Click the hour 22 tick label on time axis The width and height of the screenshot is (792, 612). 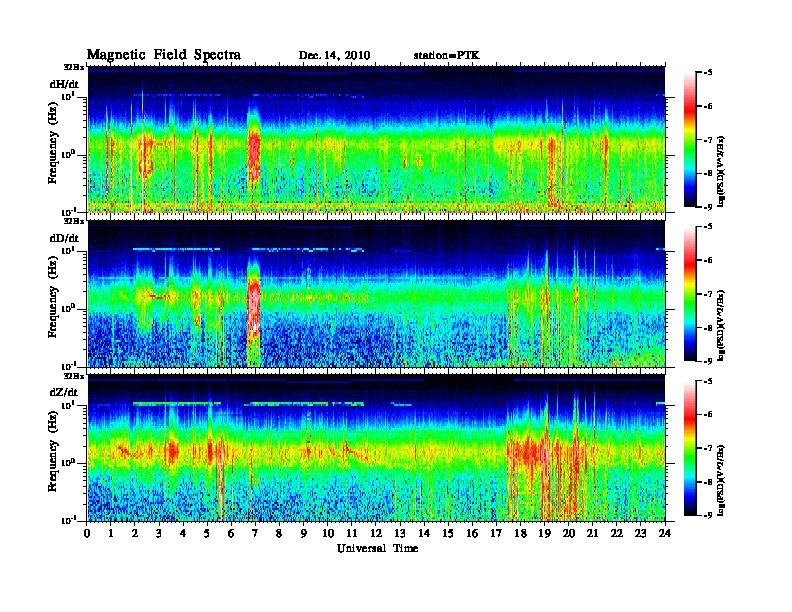tap(617, 534)
